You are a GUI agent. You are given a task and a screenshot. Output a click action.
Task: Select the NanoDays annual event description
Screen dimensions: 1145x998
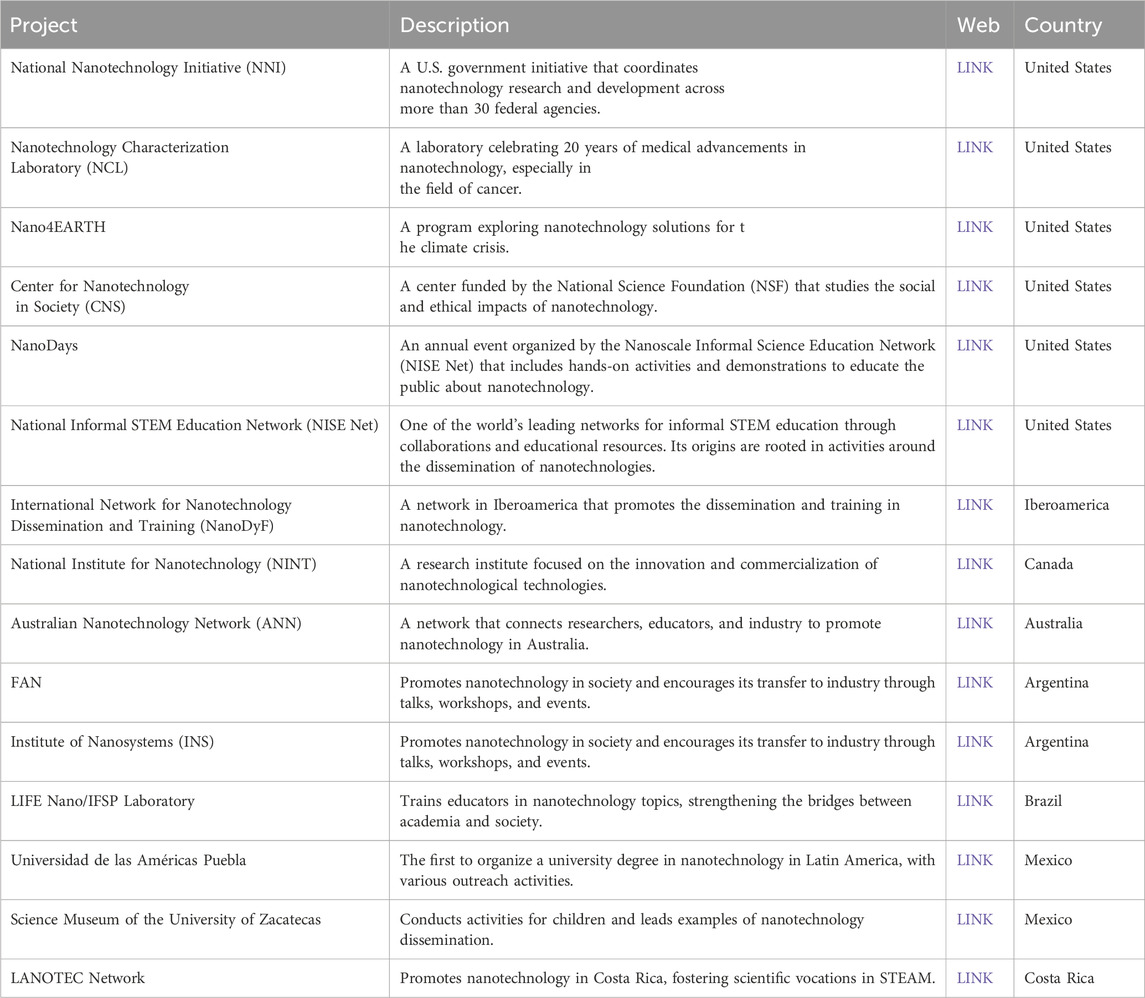click(x=667, y=366)
